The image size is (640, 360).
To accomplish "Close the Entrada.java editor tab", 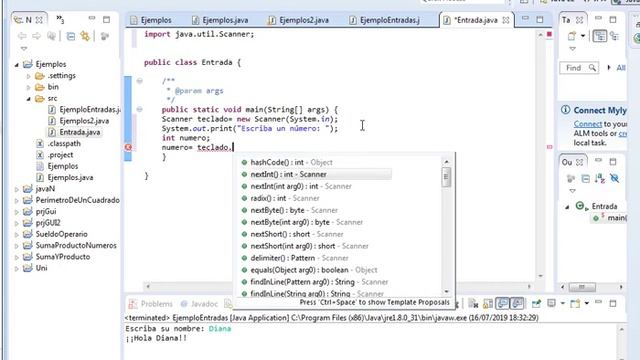I will click(x=506, y=20).
